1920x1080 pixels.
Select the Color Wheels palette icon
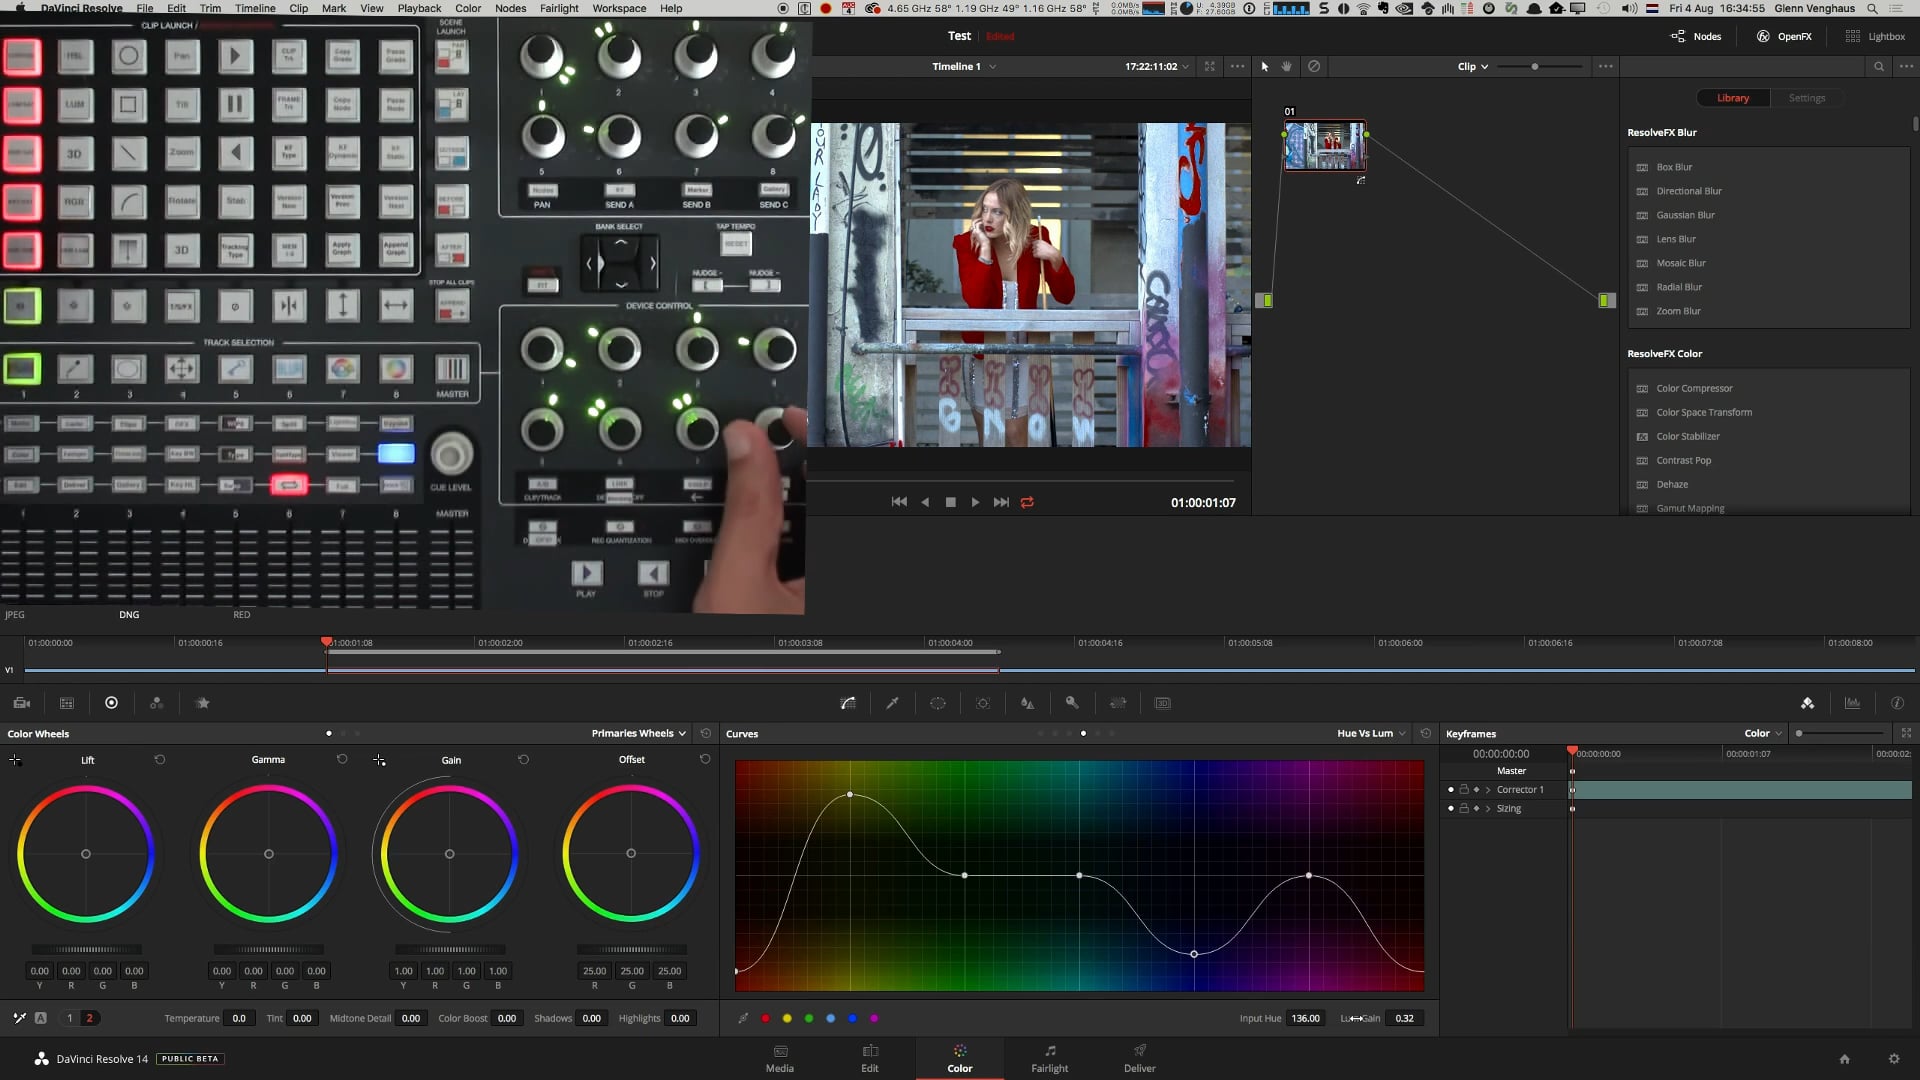click(x=111, y=703)
